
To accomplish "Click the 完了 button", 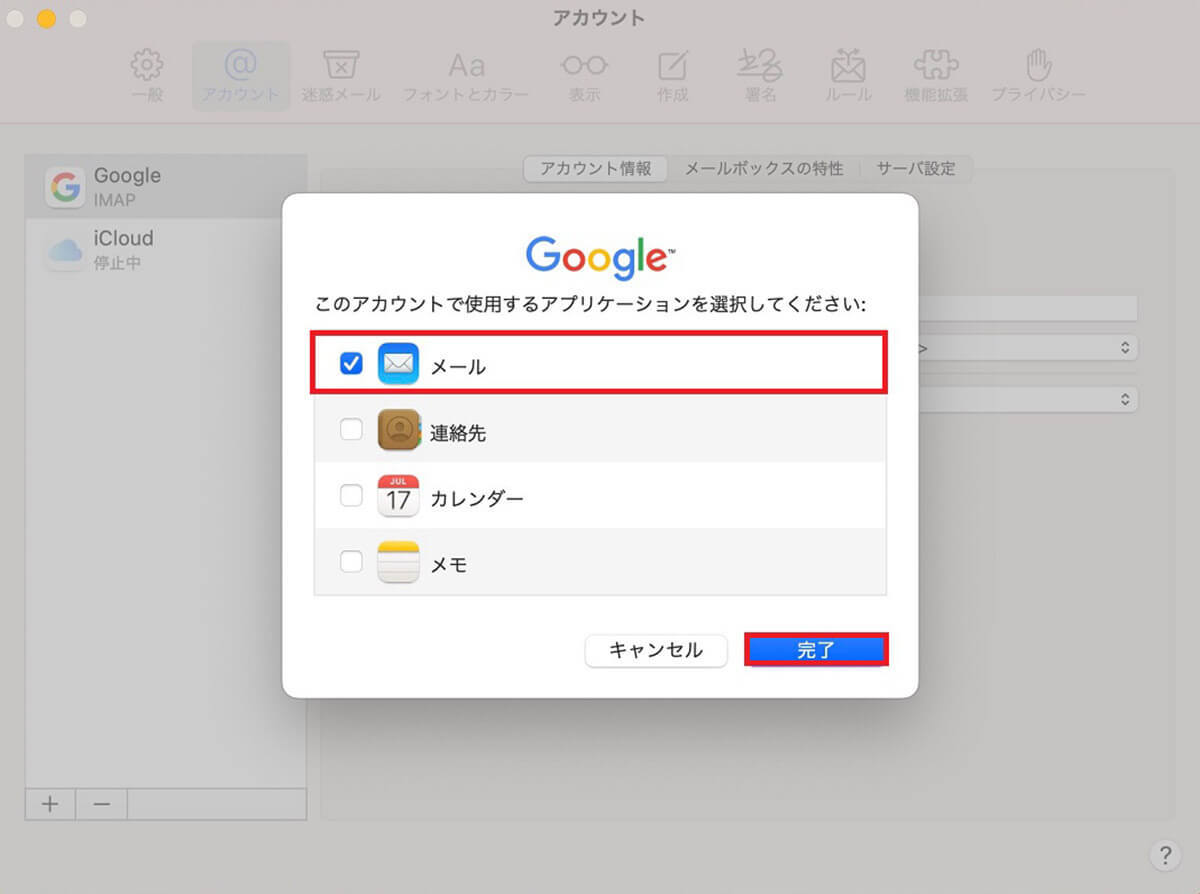I will coord(816,650).
